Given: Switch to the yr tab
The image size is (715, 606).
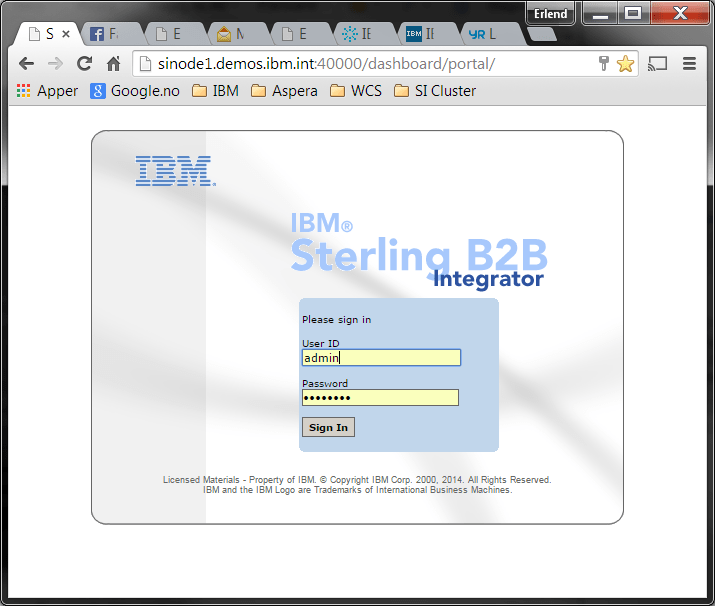Looking at the screenshot, I should [490, 34].
